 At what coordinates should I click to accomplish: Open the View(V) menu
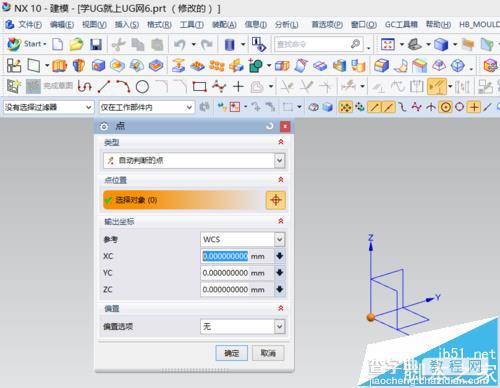[x=94, y=24]
